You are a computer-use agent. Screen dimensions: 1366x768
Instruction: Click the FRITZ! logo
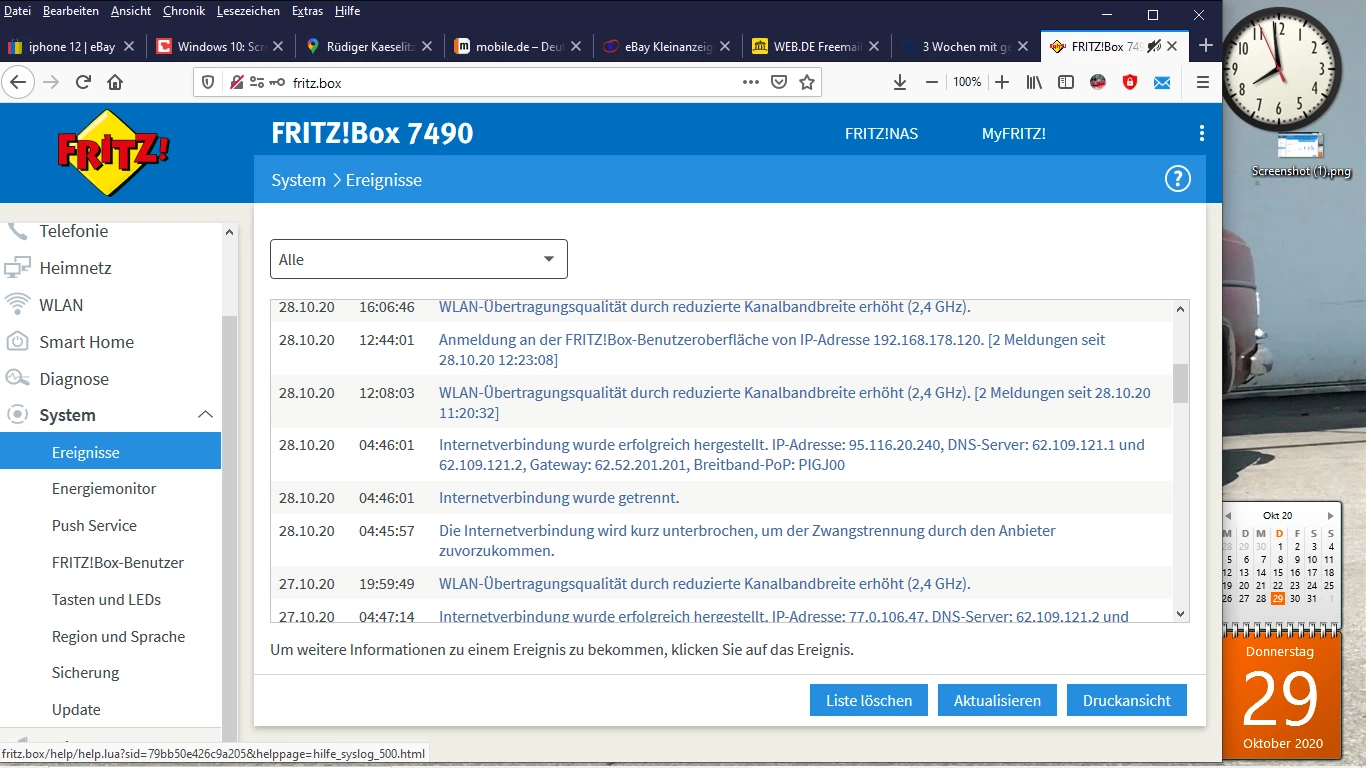(x=113, y=153)
